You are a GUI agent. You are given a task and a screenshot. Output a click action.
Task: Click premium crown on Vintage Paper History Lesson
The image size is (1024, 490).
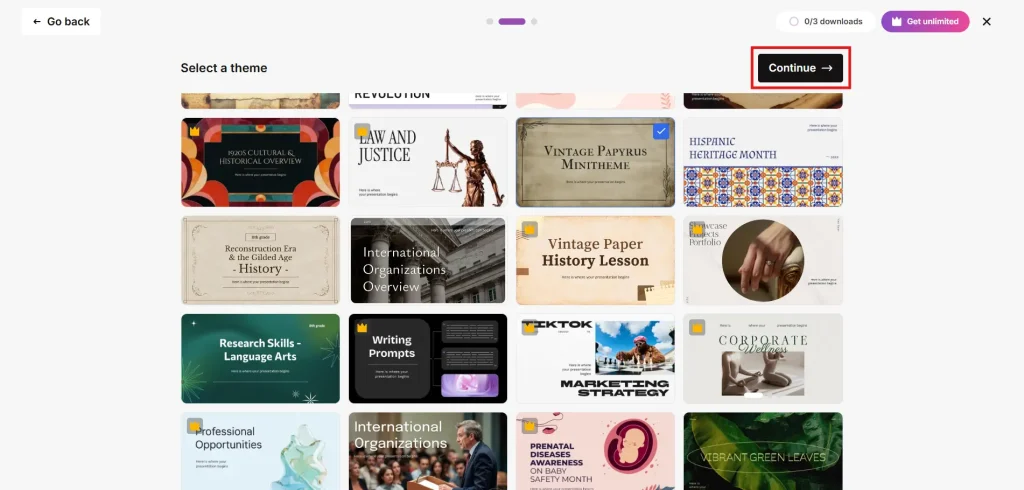tap(530, 229)
